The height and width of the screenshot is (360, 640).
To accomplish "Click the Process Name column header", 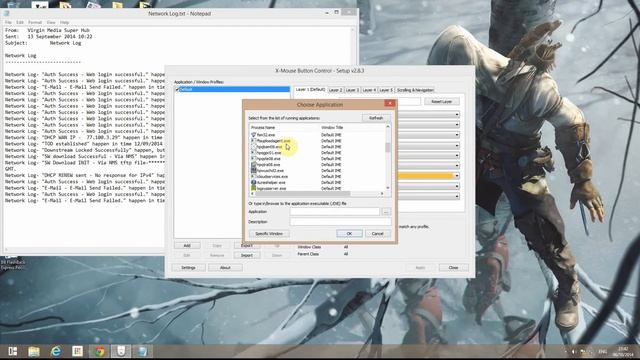I will coord(284,127).
